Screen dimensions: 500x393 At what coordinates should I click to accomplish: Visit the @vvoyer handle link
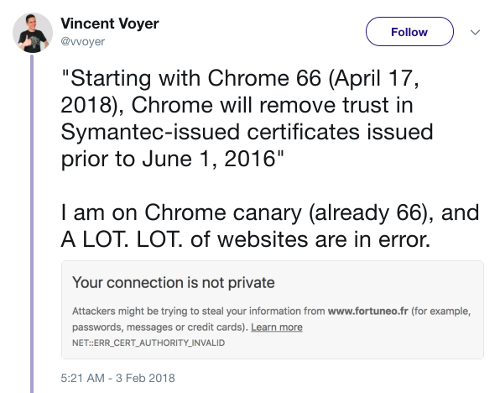83,42
